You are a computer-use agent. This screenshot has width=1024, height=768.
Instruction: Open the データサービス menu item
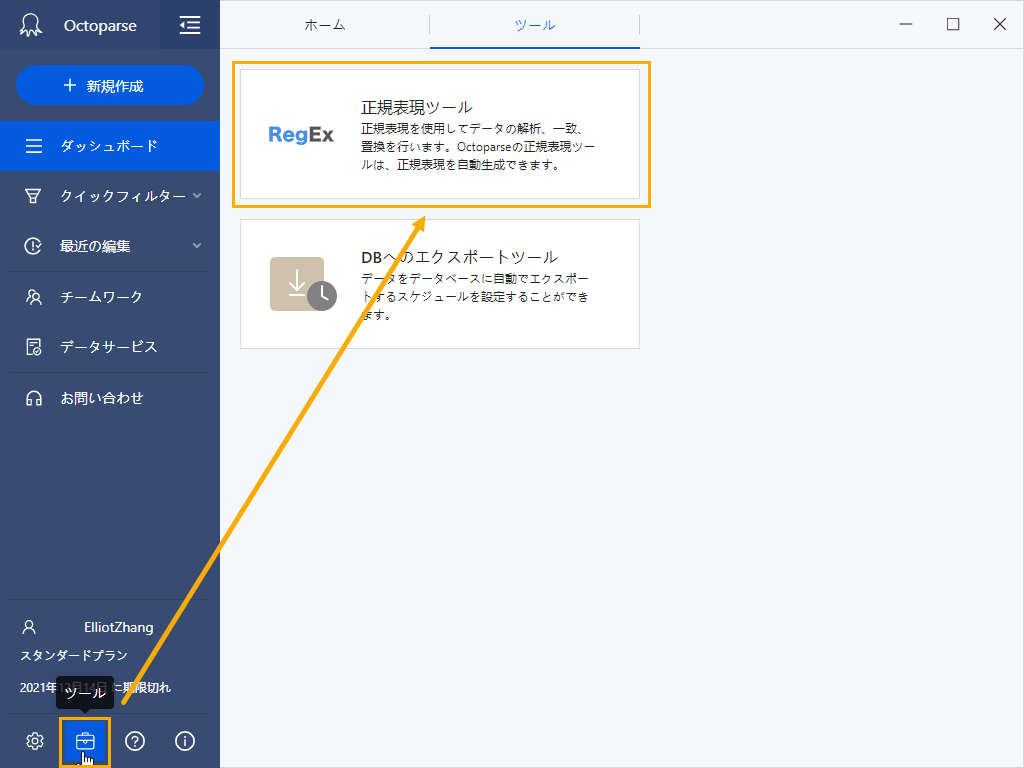tap(110, 347)
